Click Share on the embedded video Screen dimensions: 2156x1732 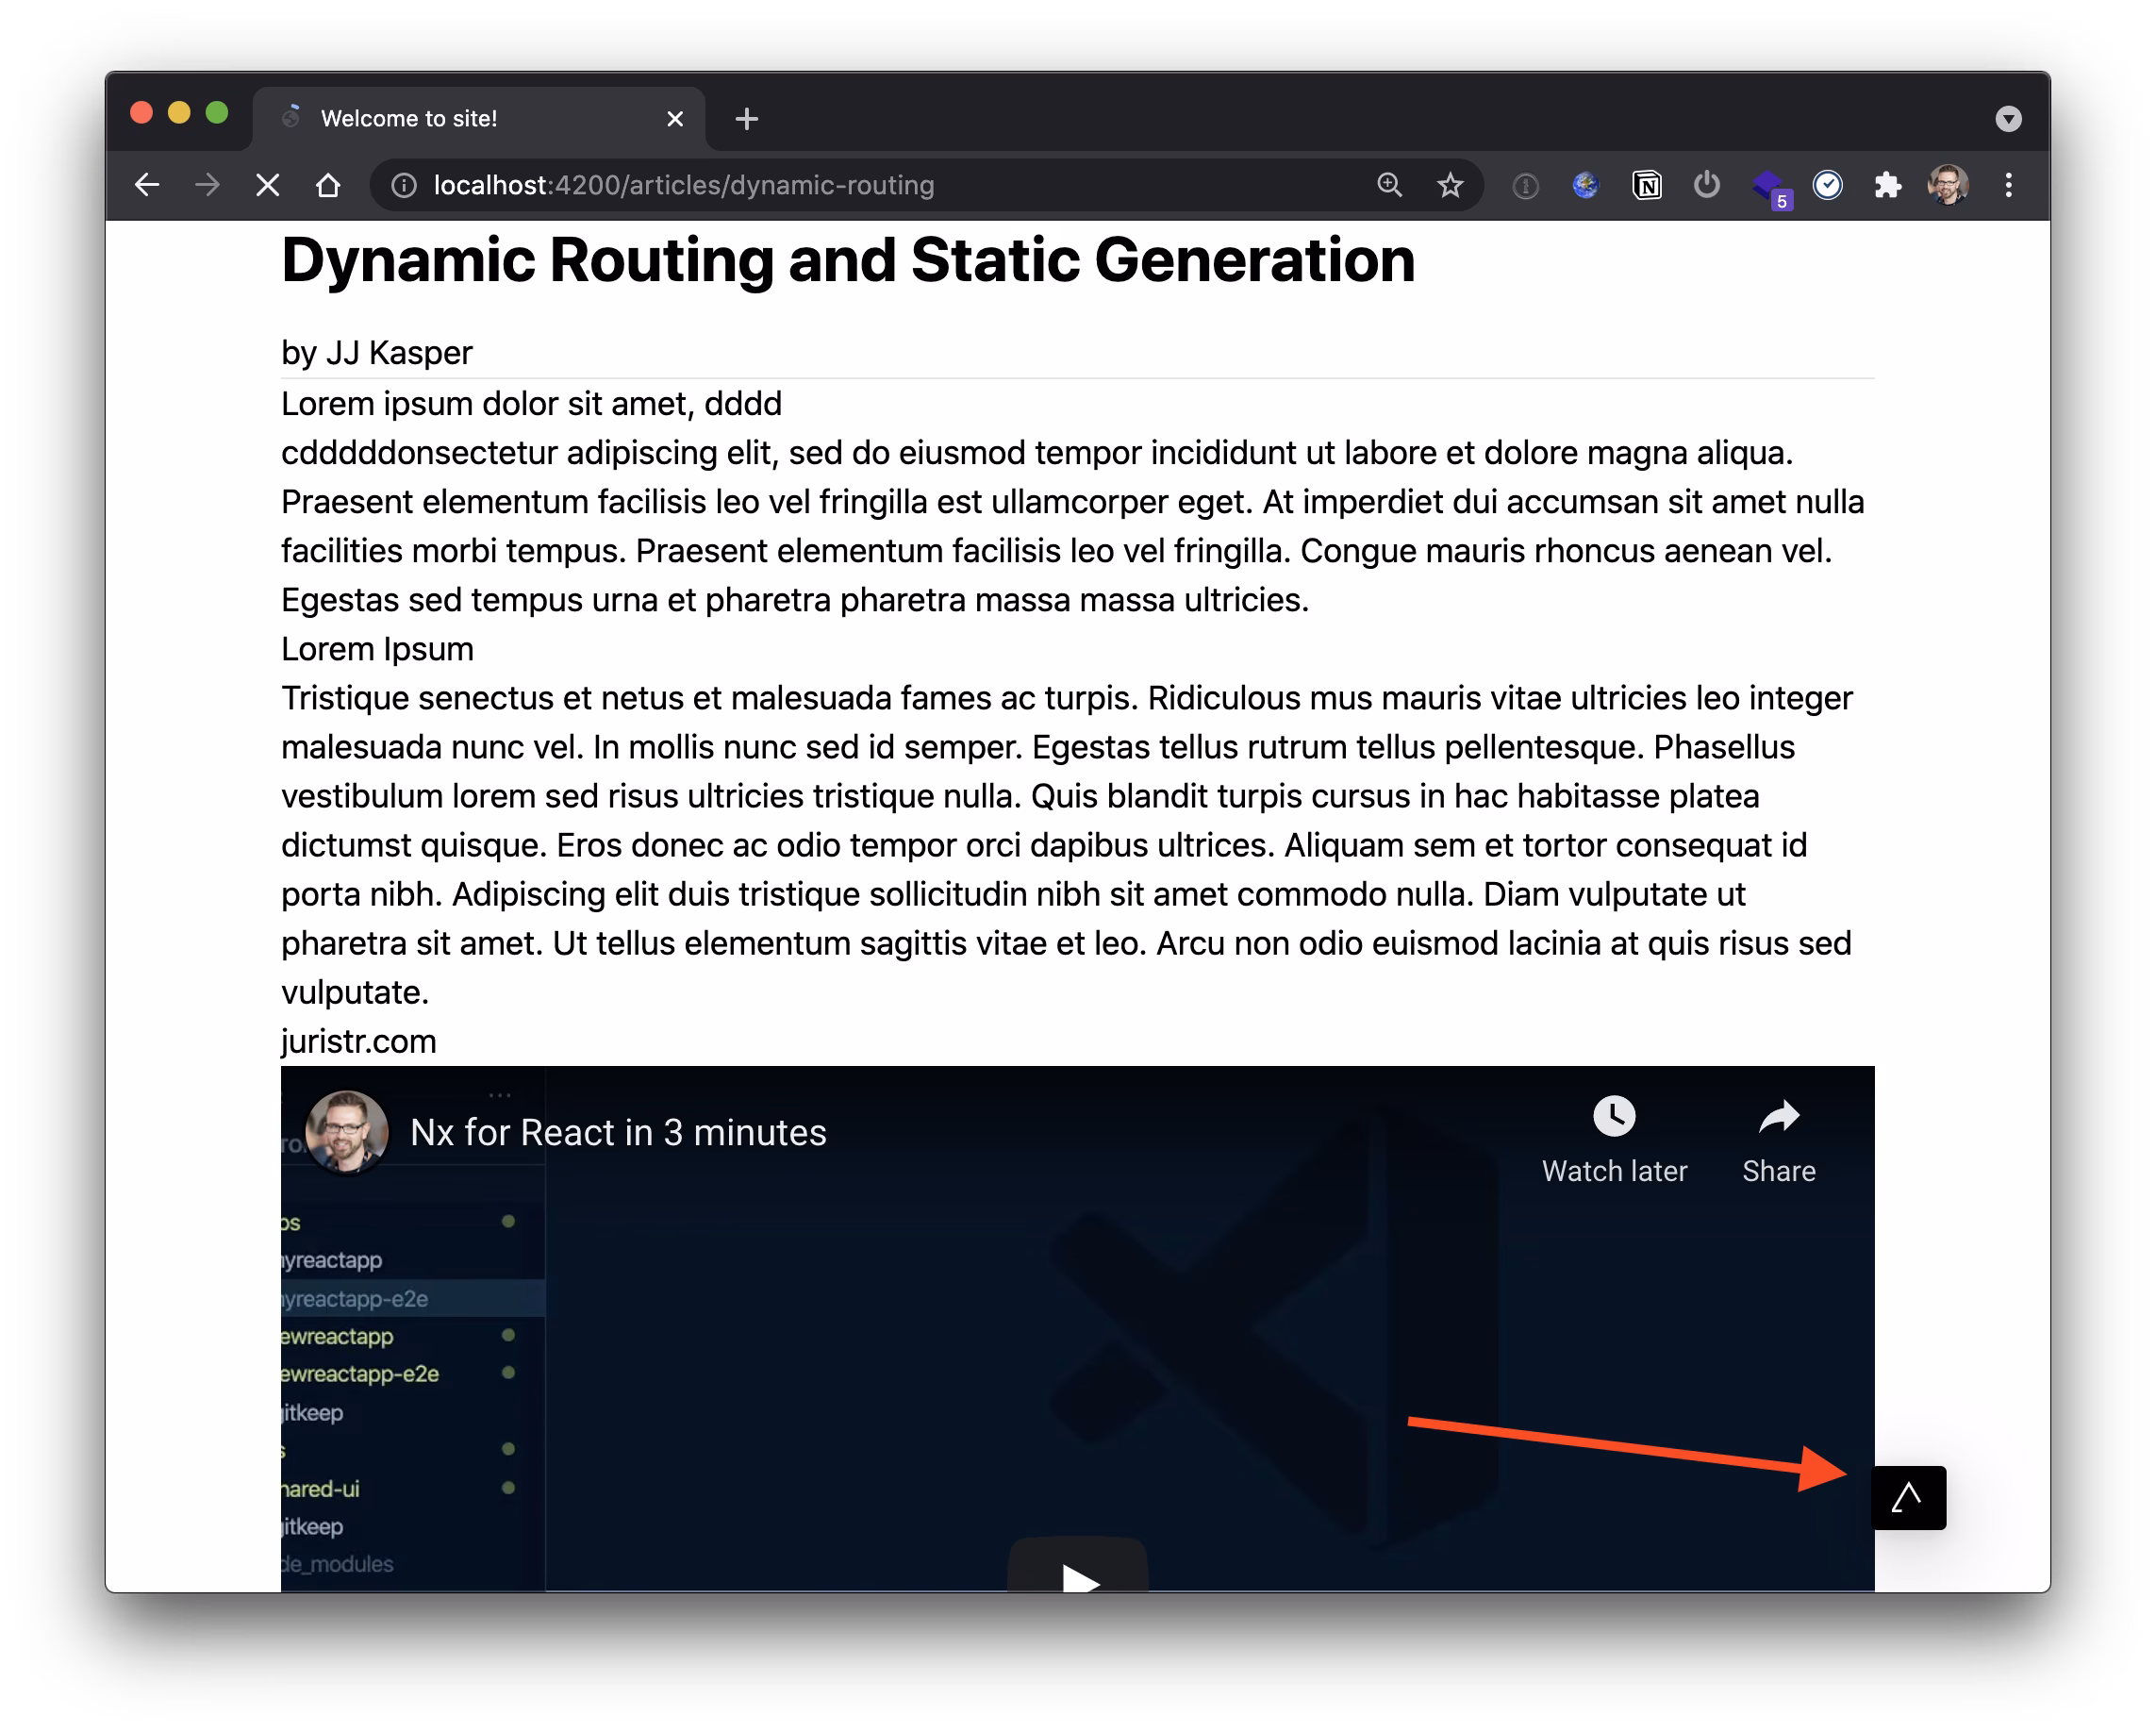[x=1778, y=1140]
